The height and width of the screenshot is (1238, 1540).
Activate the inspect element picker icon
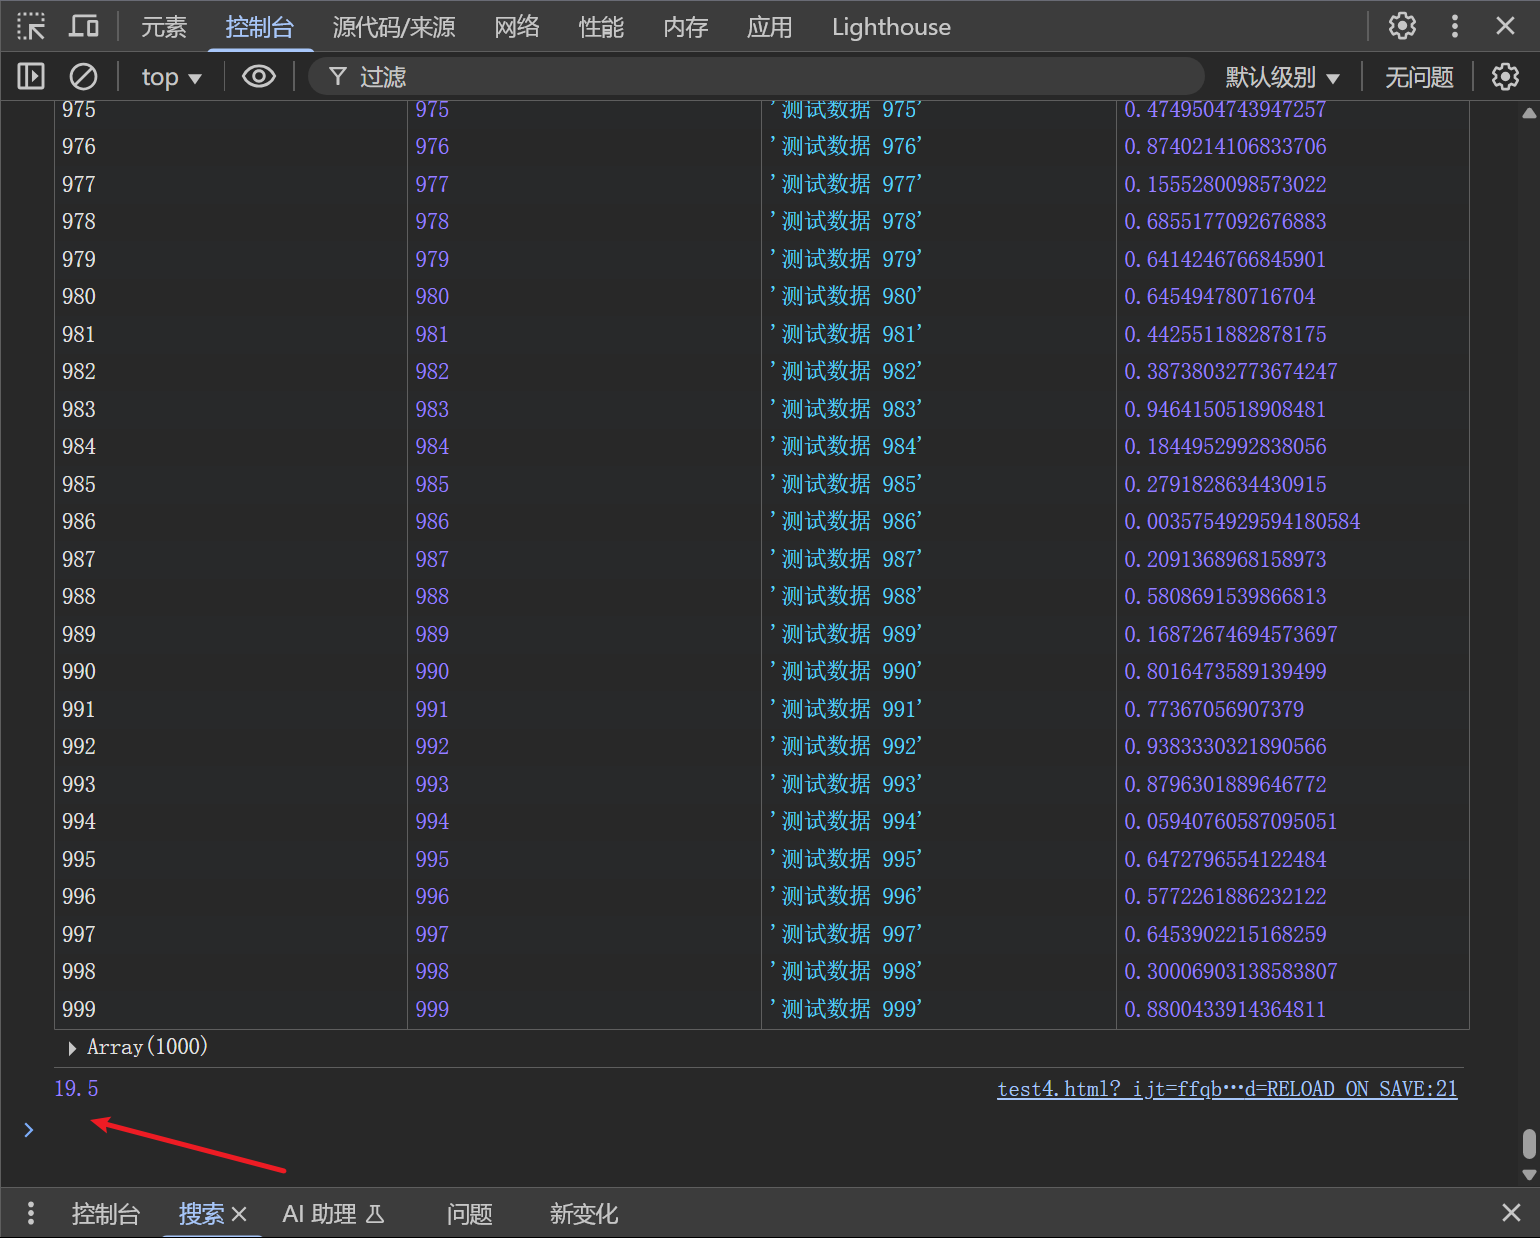pyautogui.click(x=31, y=27)
